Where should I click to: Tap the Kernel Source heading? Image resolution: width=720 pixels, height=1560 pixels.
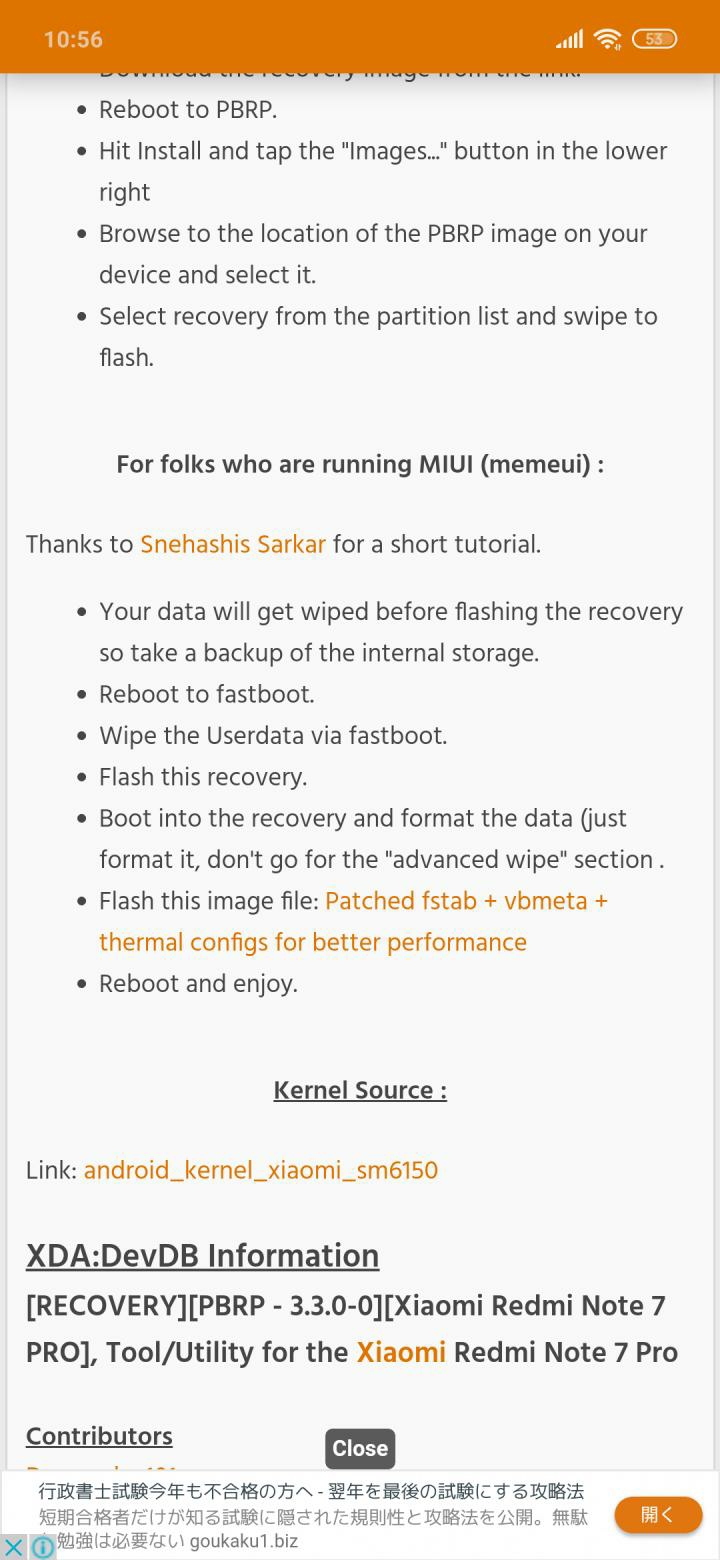[360, 1090]
